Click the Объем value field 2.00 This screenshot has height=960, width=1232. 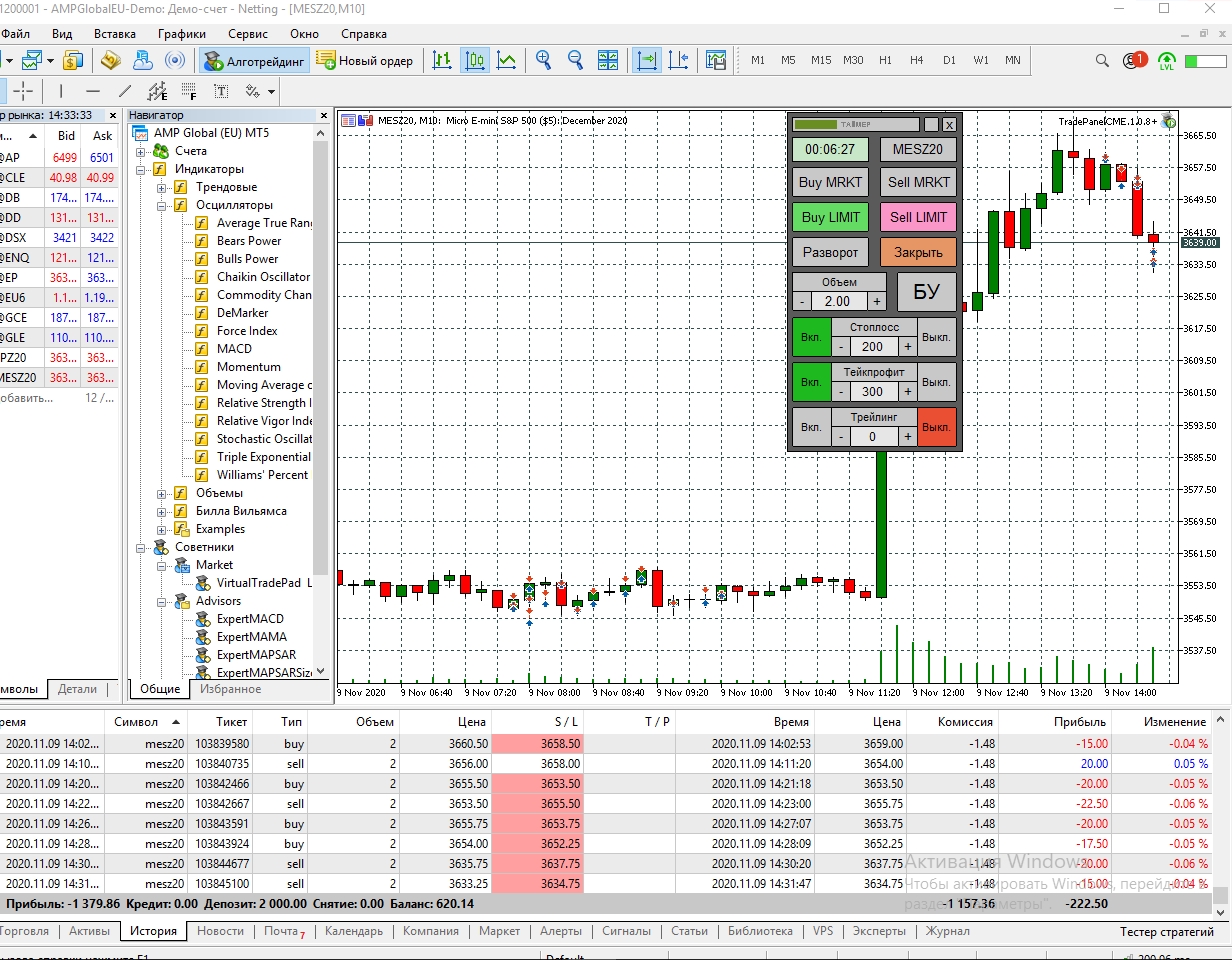(x=838, y=301)
